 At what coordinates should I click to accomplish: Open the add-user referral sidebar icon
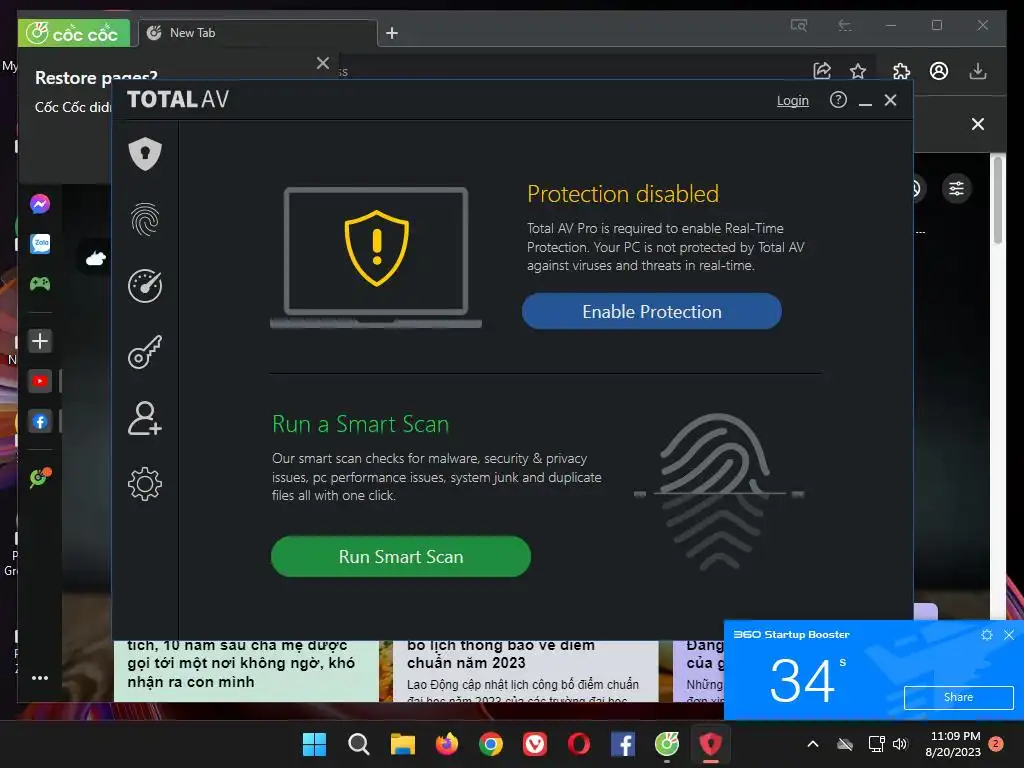tap(145, 418)
